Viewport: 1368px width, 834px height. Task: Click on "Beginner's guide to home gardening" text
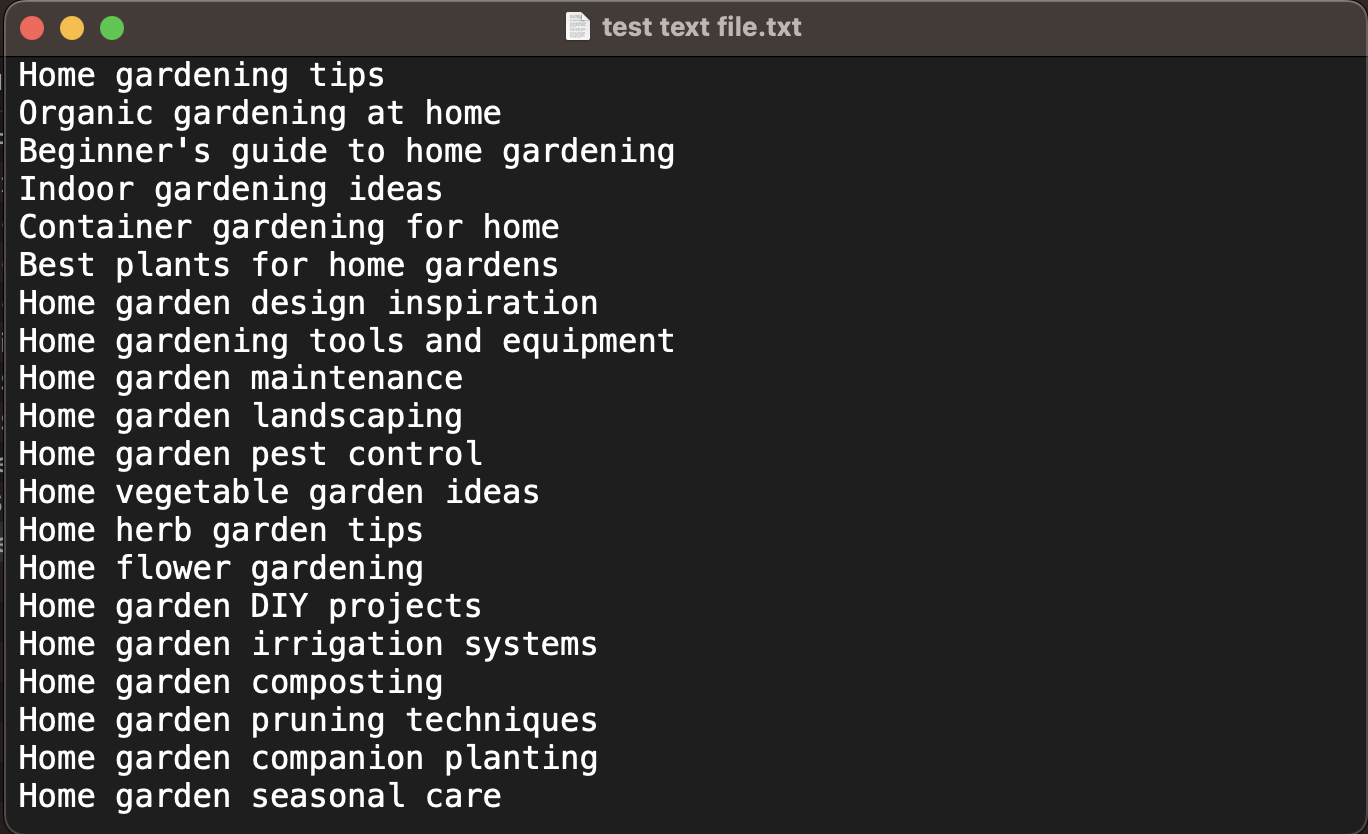point(347,152)
